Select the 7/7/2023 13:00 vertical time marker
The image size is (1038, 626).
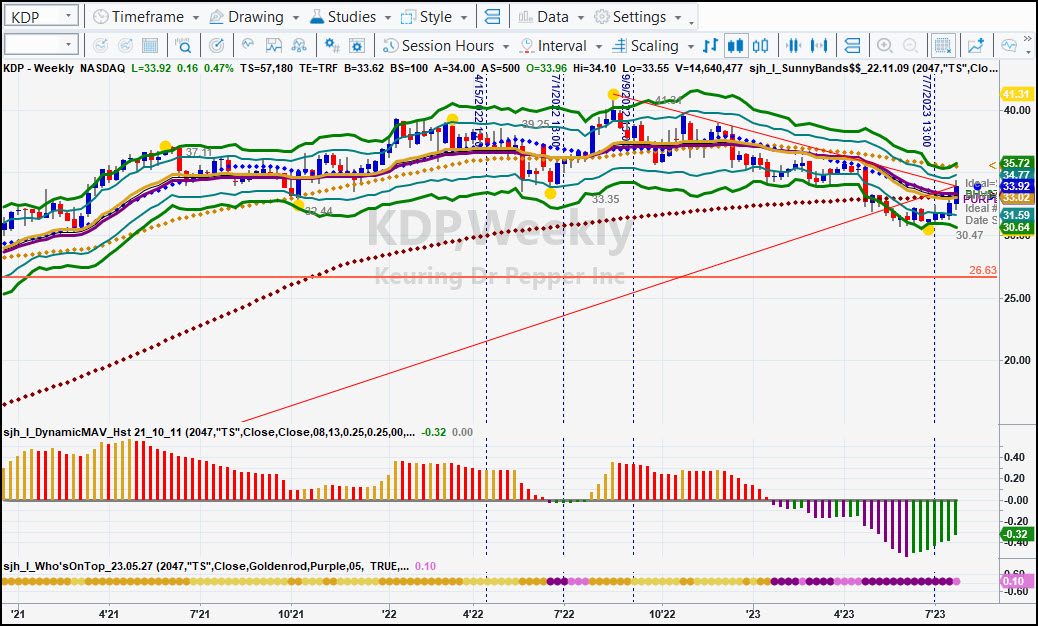(x=927, y=110)
